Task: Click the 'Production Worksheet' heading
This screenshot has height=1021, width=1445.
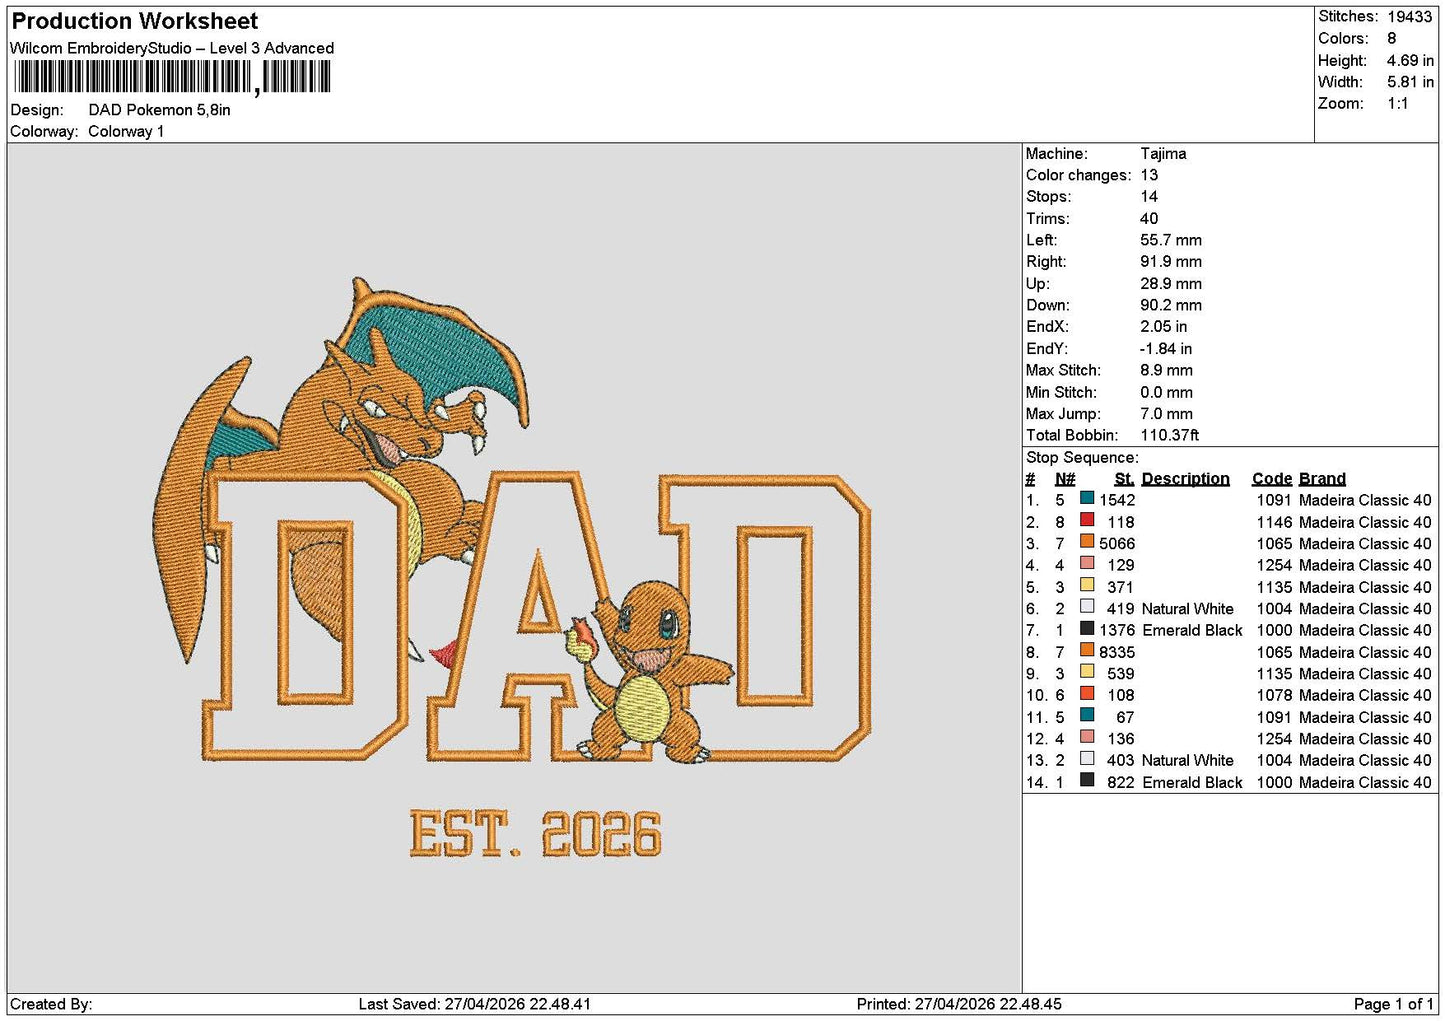Action: click(135, 21)
